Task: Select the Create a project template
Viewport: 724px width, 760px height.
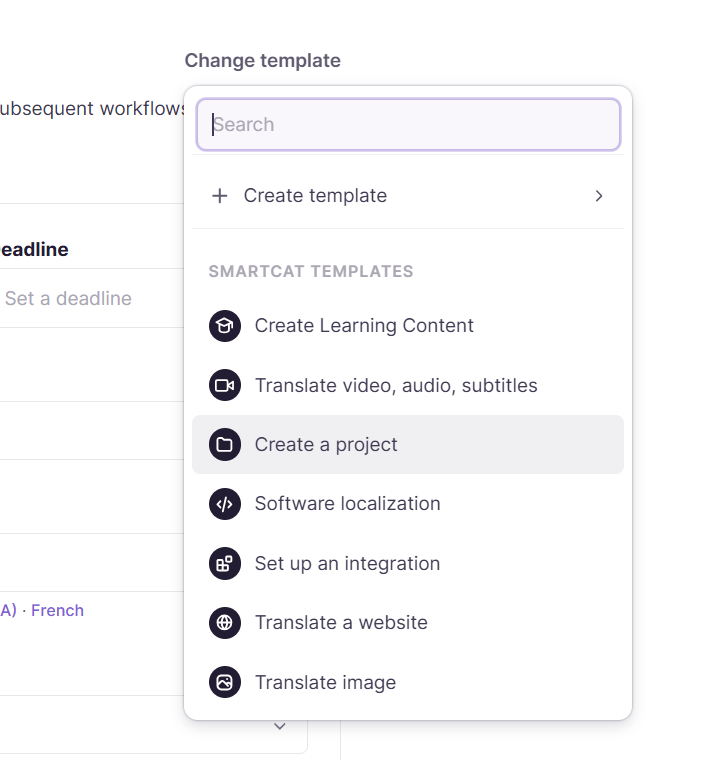Action: click(408, 444)
